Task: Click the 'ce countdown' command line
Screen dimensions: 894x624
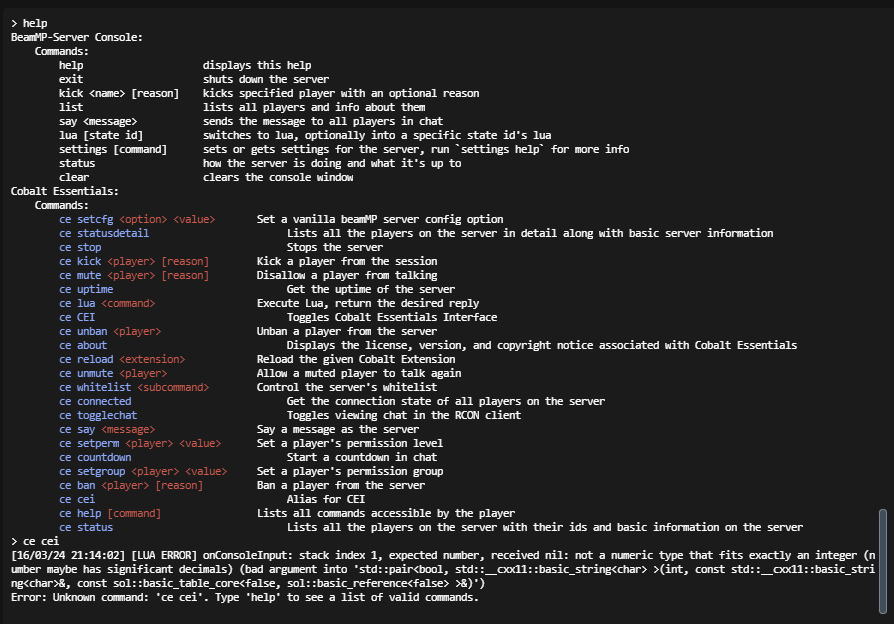Action: coord(95,457)
